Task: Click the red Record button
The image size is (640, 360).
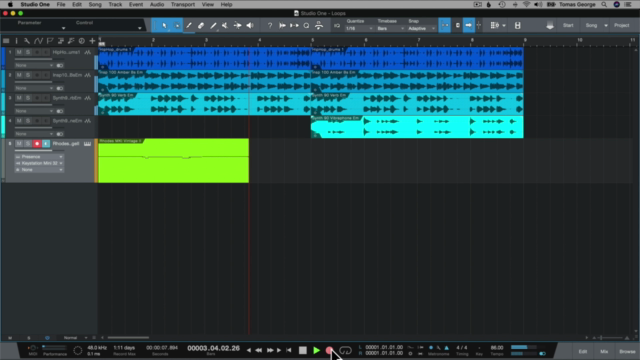Action: tap(329, 350)
